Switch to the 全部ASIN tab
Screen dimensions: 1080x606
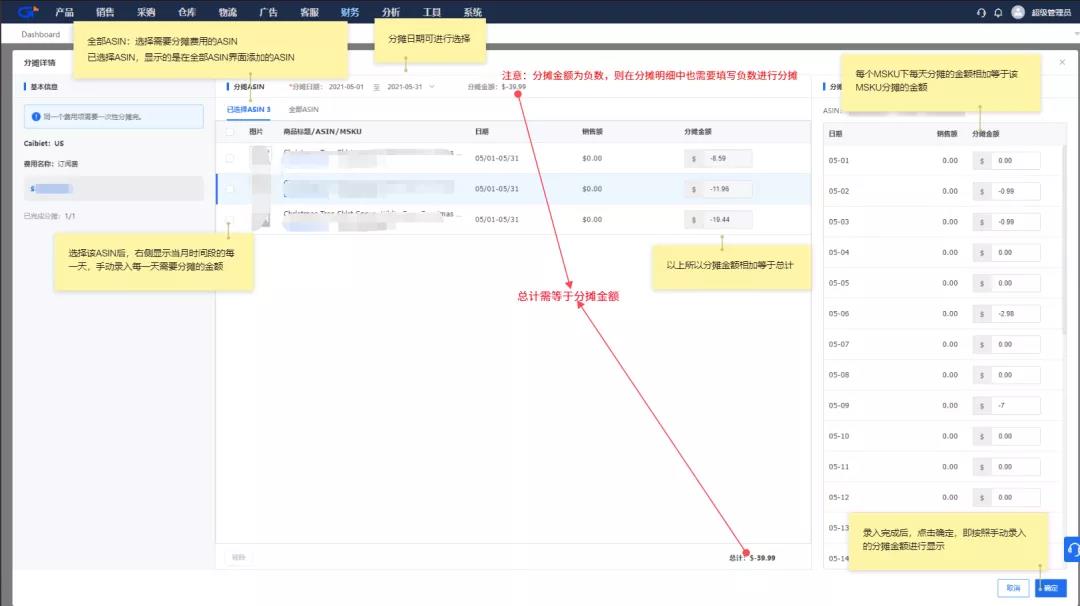(304, 109)
